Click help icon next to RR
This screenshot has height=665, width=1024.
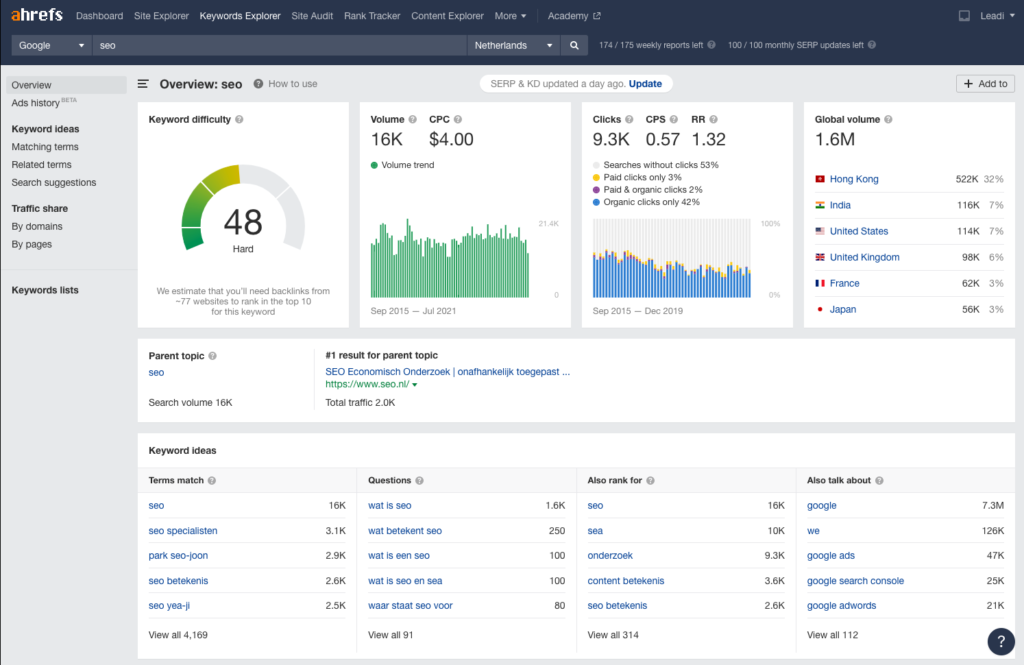point(713,120)
